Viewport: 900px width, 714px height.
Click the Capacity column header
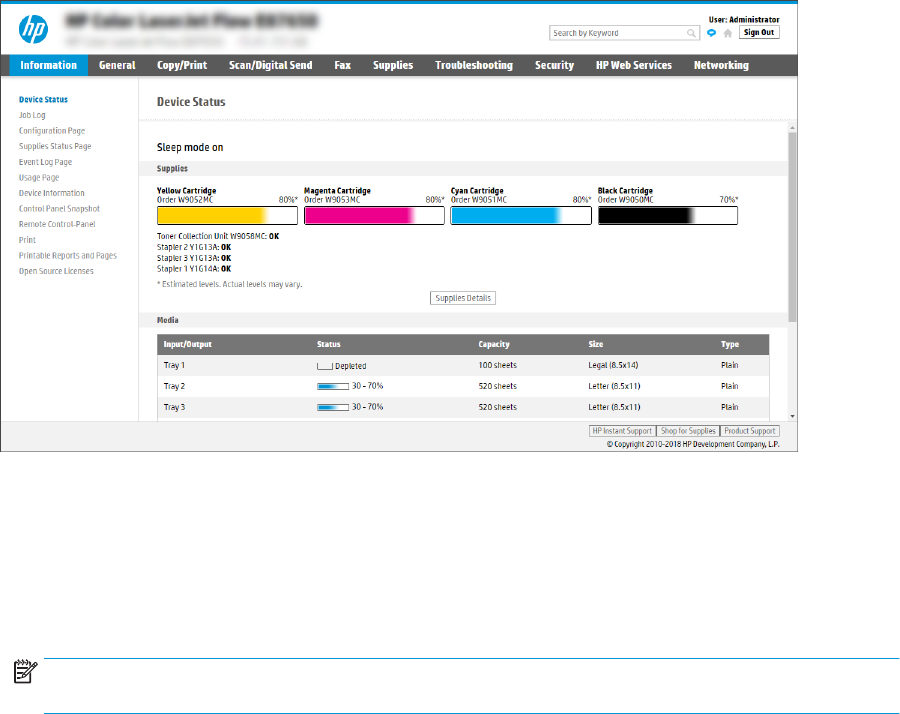pyautogui.click(x=494, y=344)
